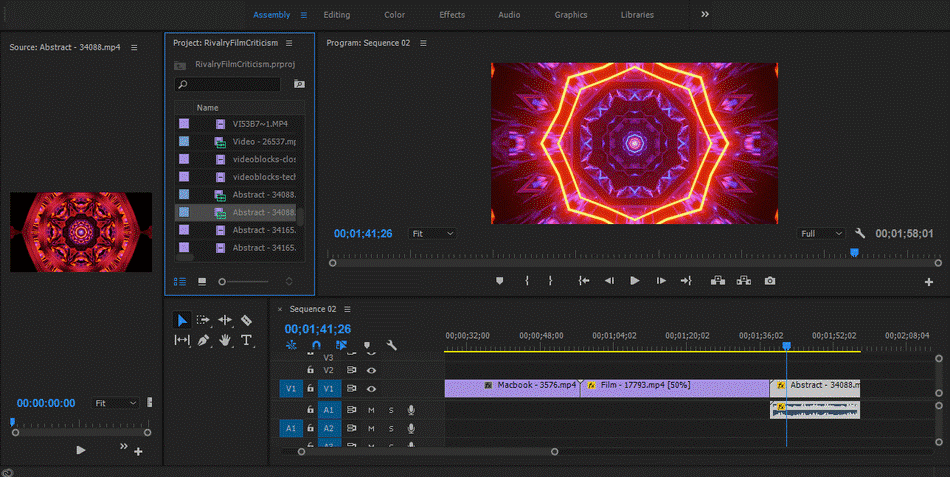Select the Pen tool
This screenshot has height=477, width=950.
[203, 341]
